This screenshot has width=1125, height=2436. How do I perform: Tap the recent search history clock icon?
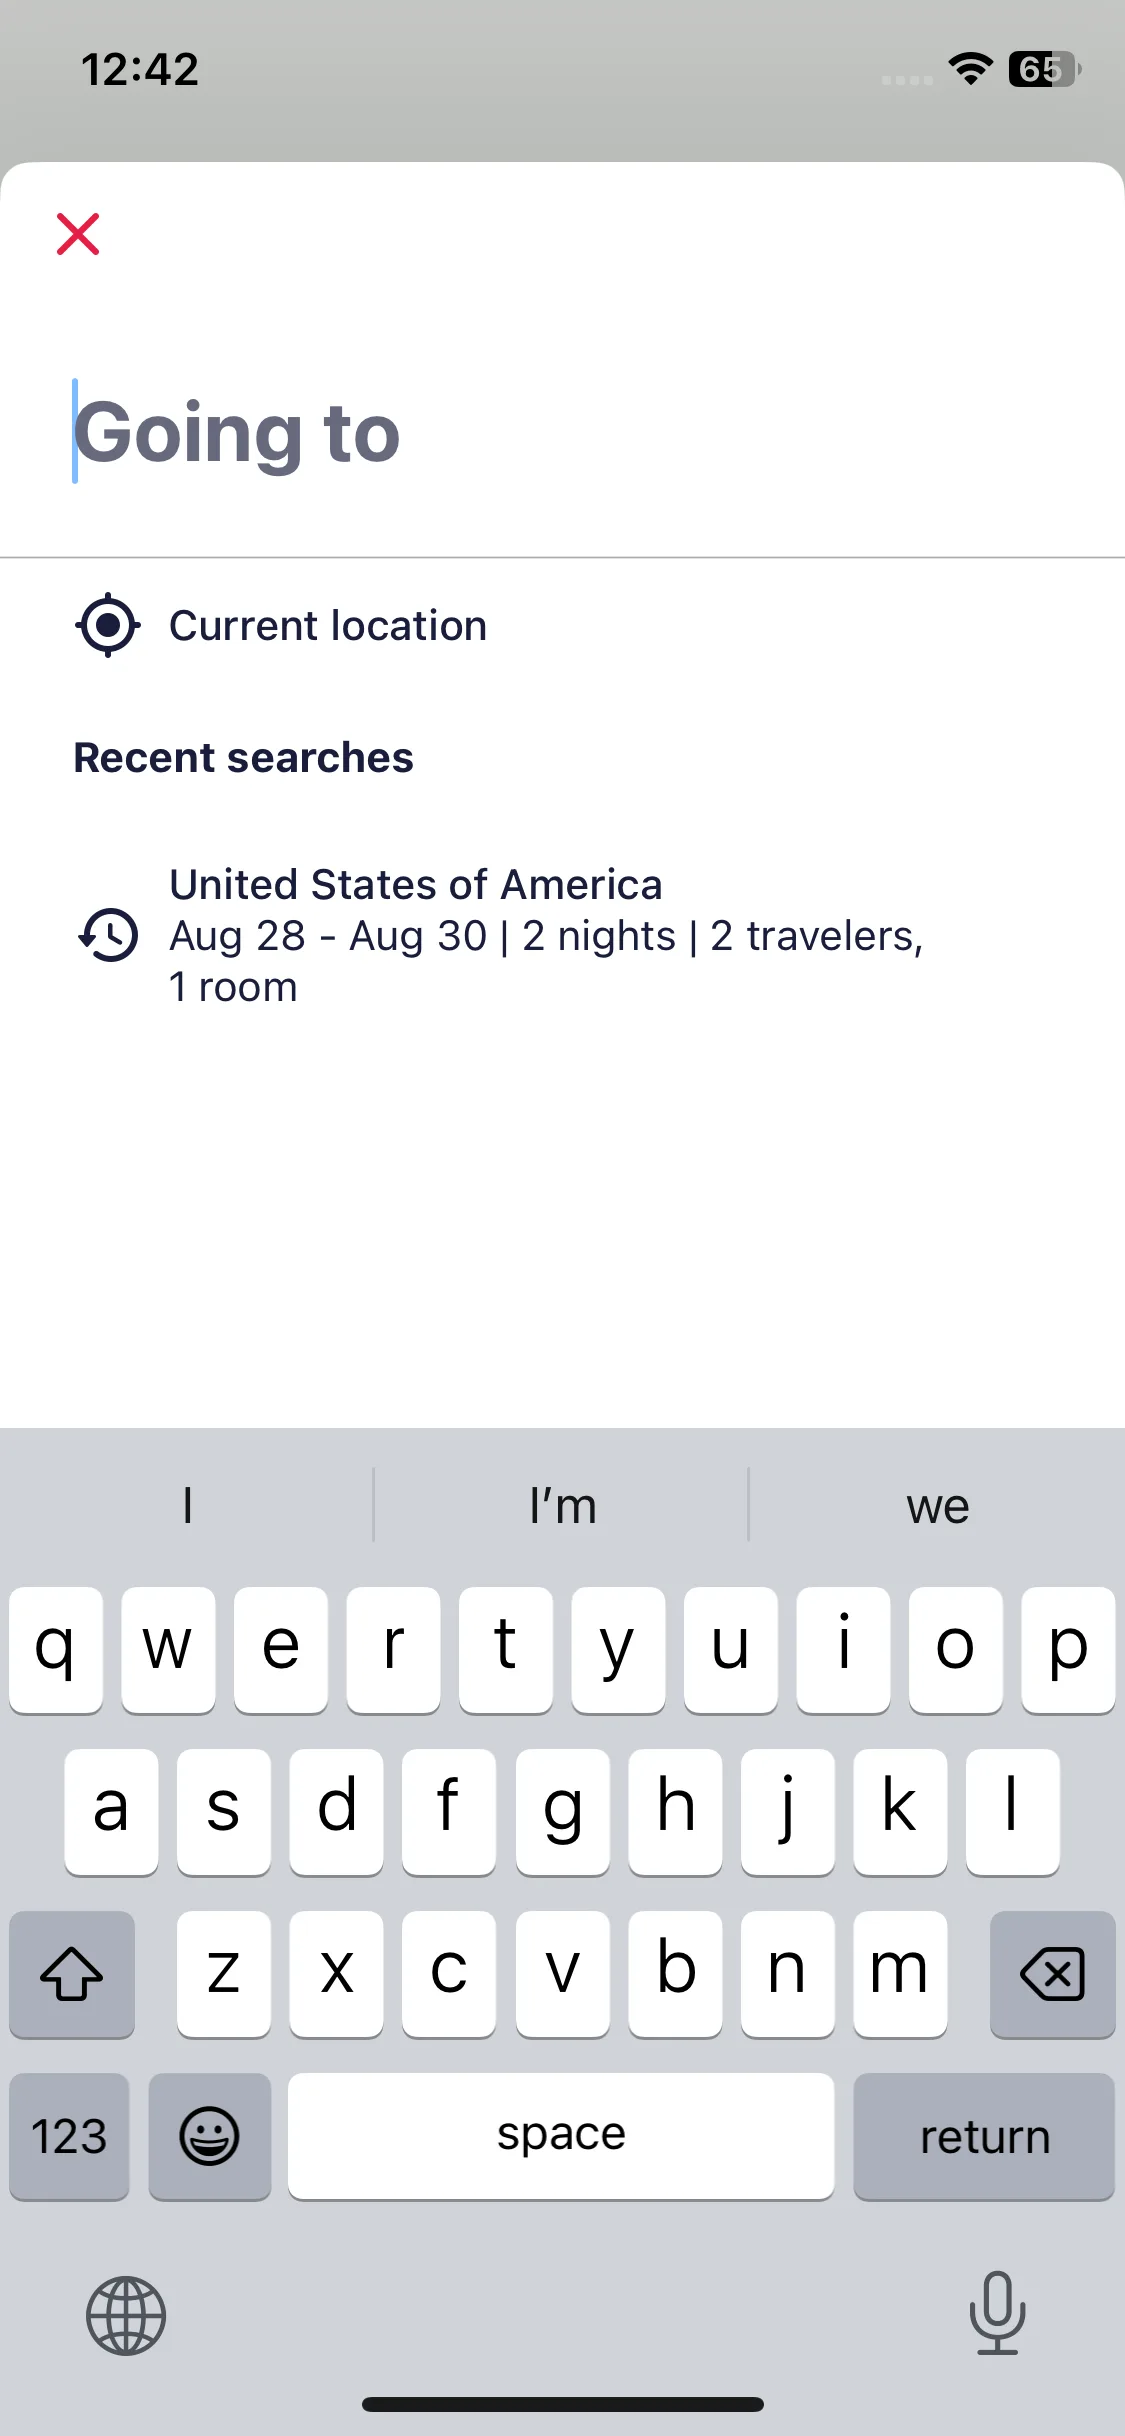click(x=108, y=935)
